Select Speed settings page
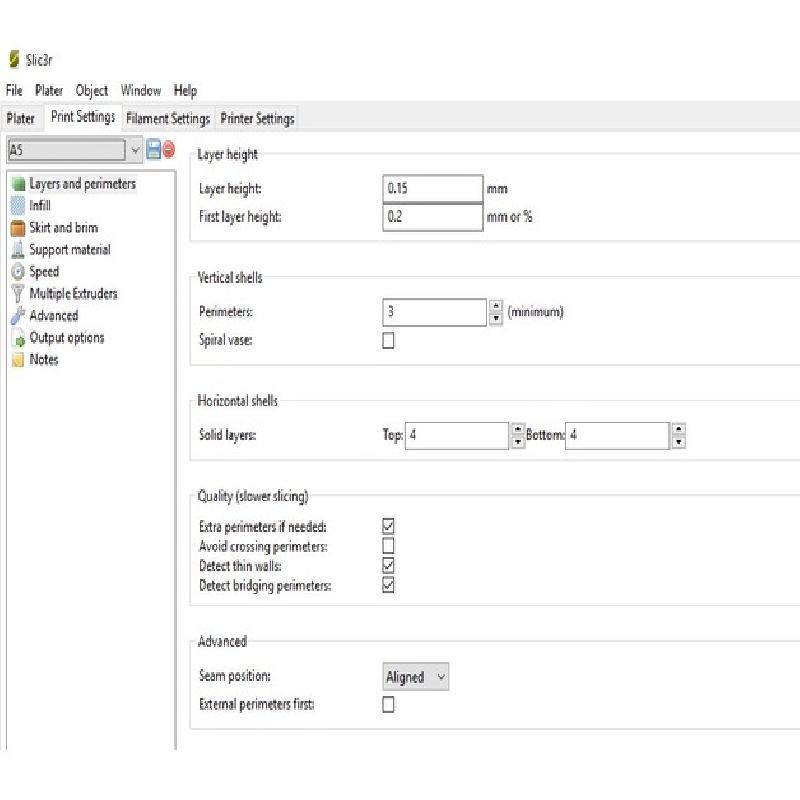This screenshot has height=800, width=800. click(x=44, y=271)
